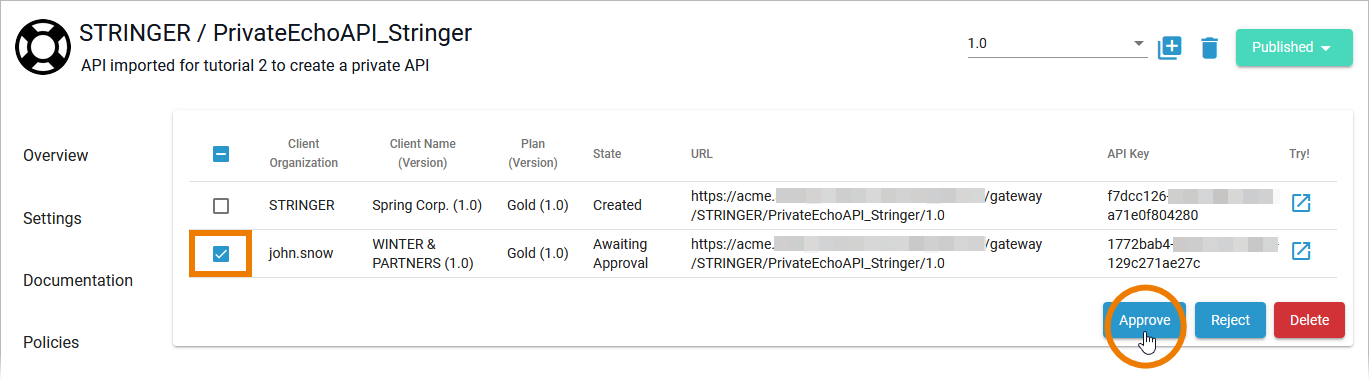Go to Settings in the sidebar
Viewport: 1369px width, 381px height.
52,218
